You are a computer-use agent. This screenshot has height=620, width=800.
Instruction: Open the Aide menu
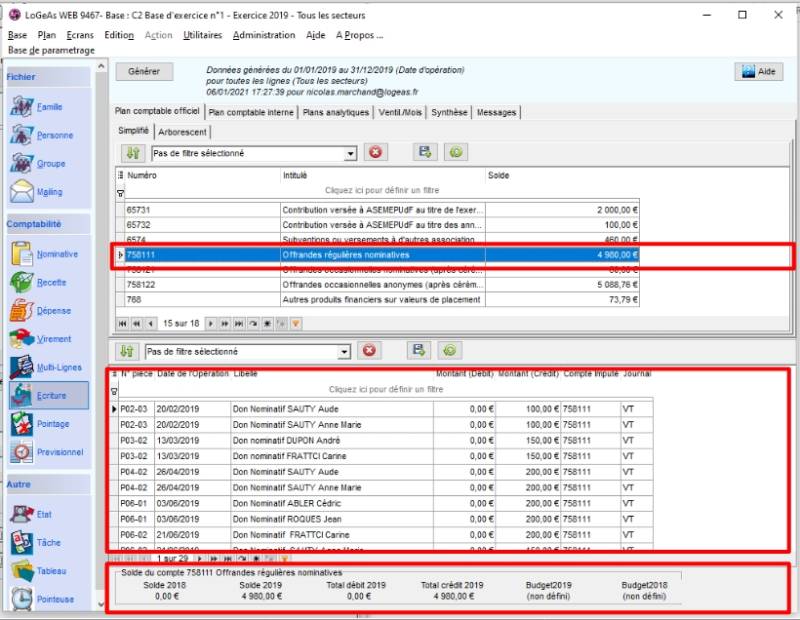315,35
